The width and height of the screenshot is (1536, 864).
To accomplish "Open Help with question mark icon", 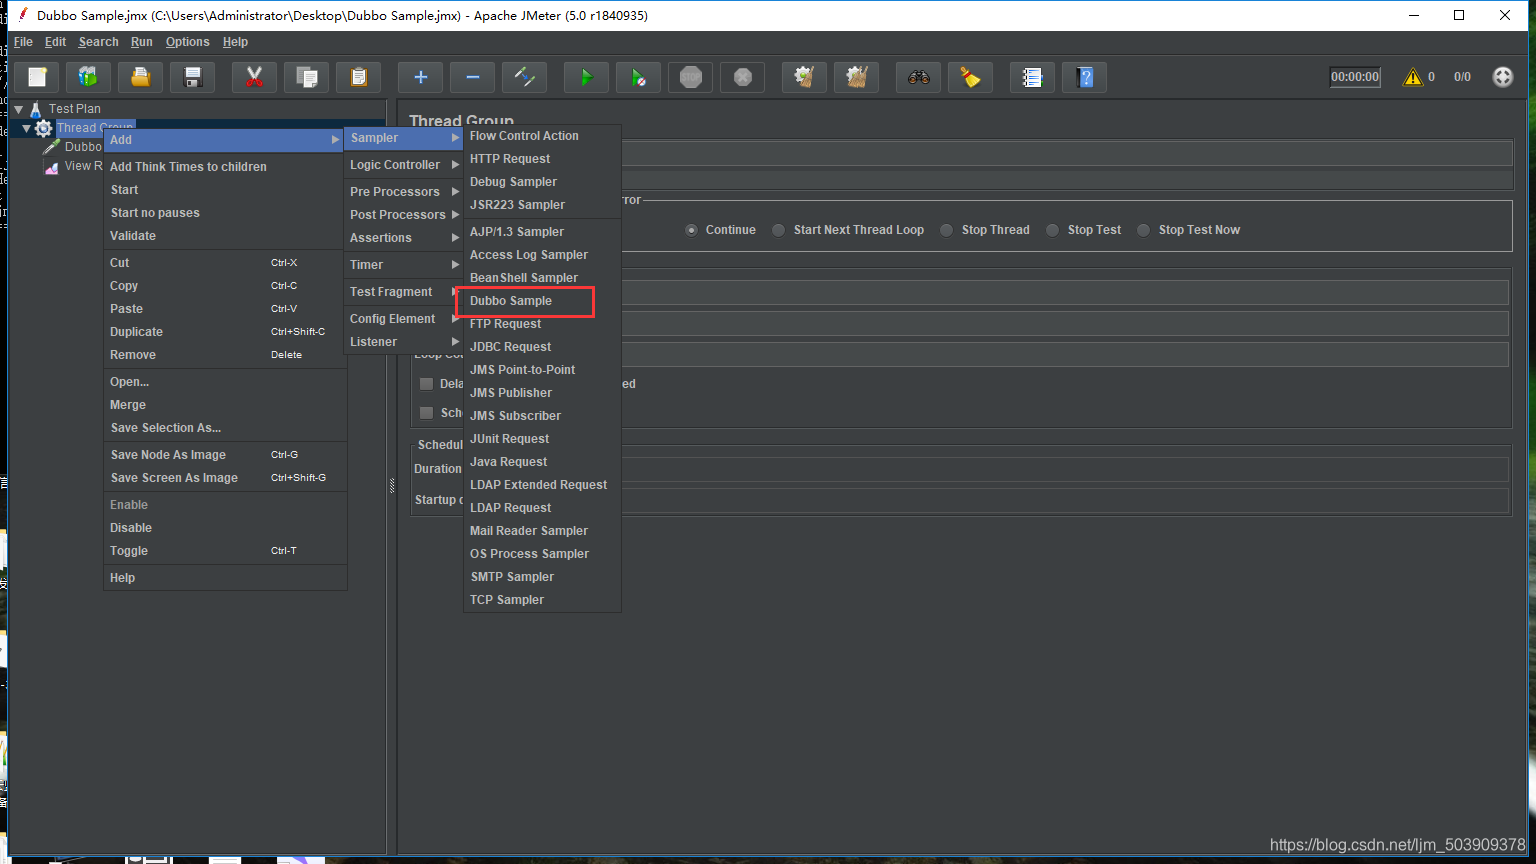I will 1085,77.
